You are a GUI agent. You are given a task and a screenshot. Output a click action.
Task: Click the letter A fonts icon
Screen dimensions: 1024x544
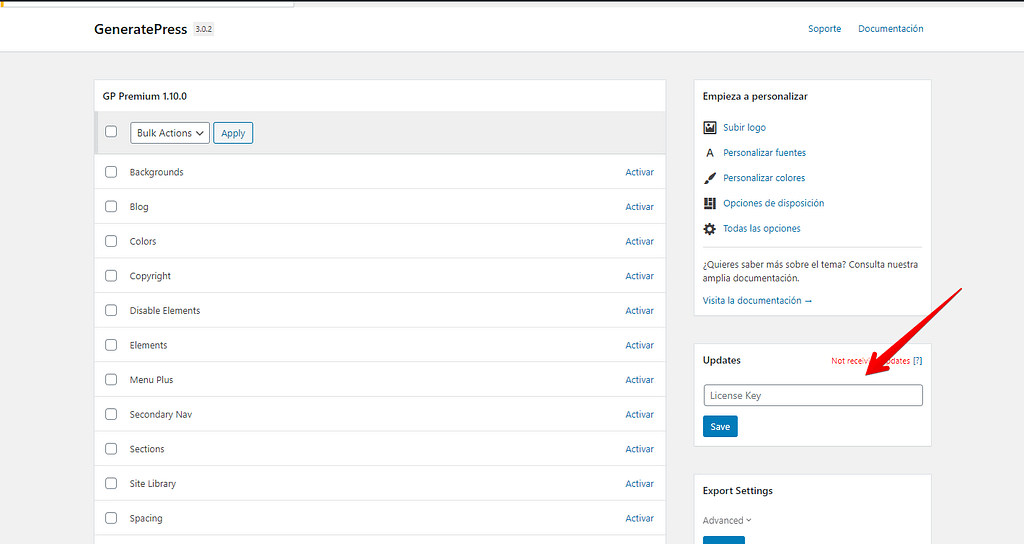click(x=709, y=153)
